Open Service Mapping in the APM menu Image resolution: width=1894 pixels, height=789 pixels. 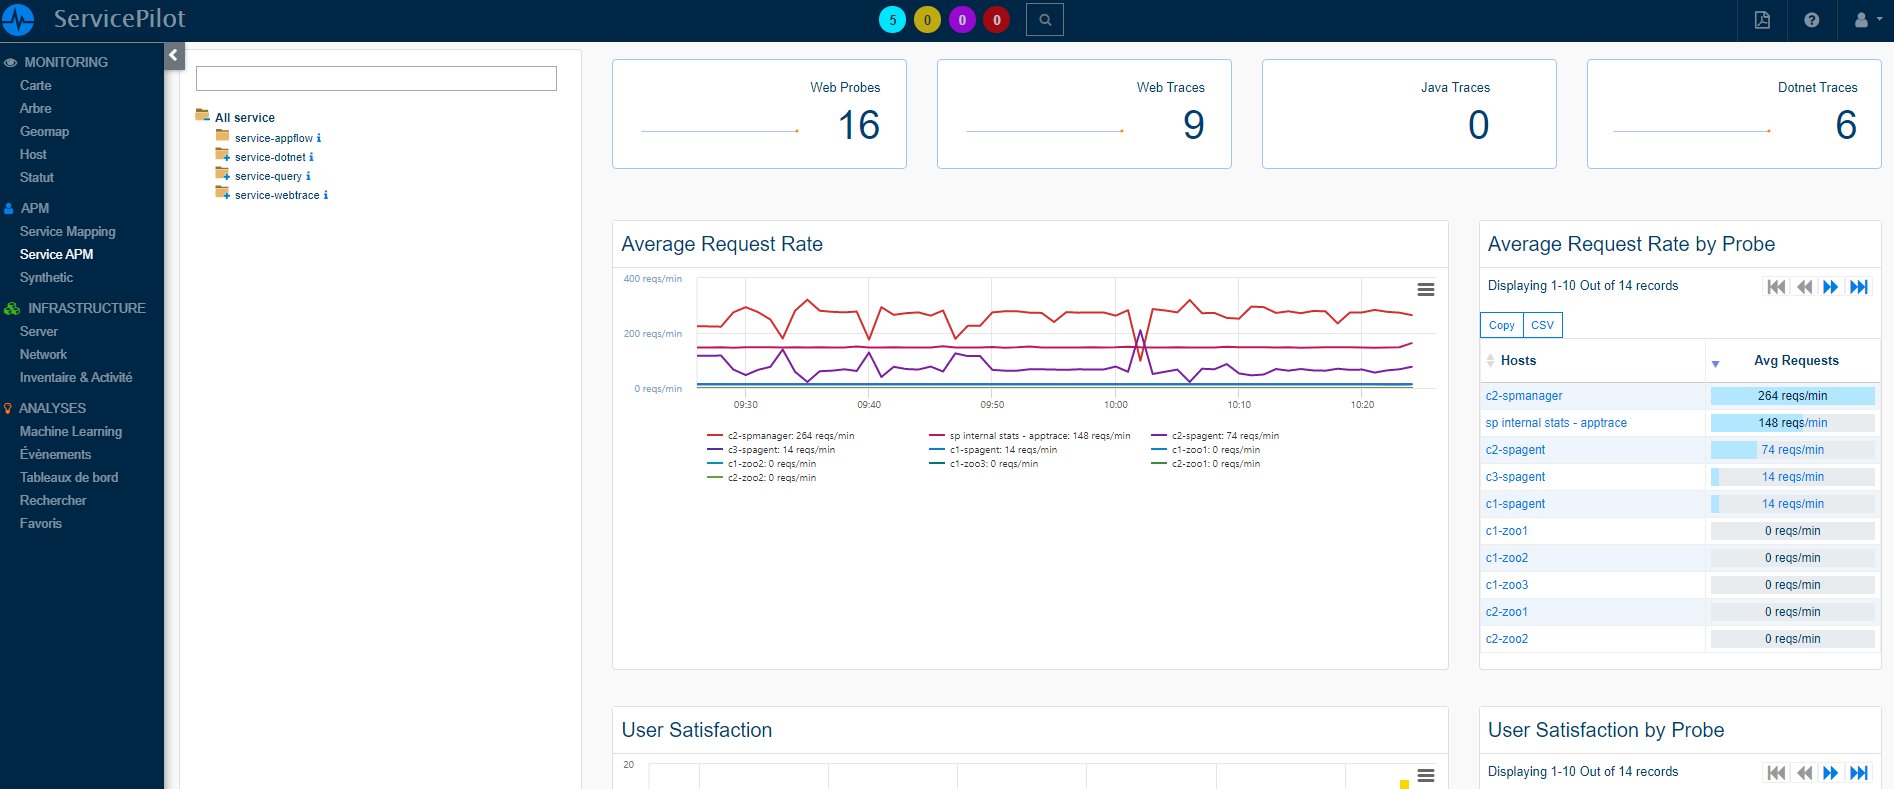tap(67, 231)
